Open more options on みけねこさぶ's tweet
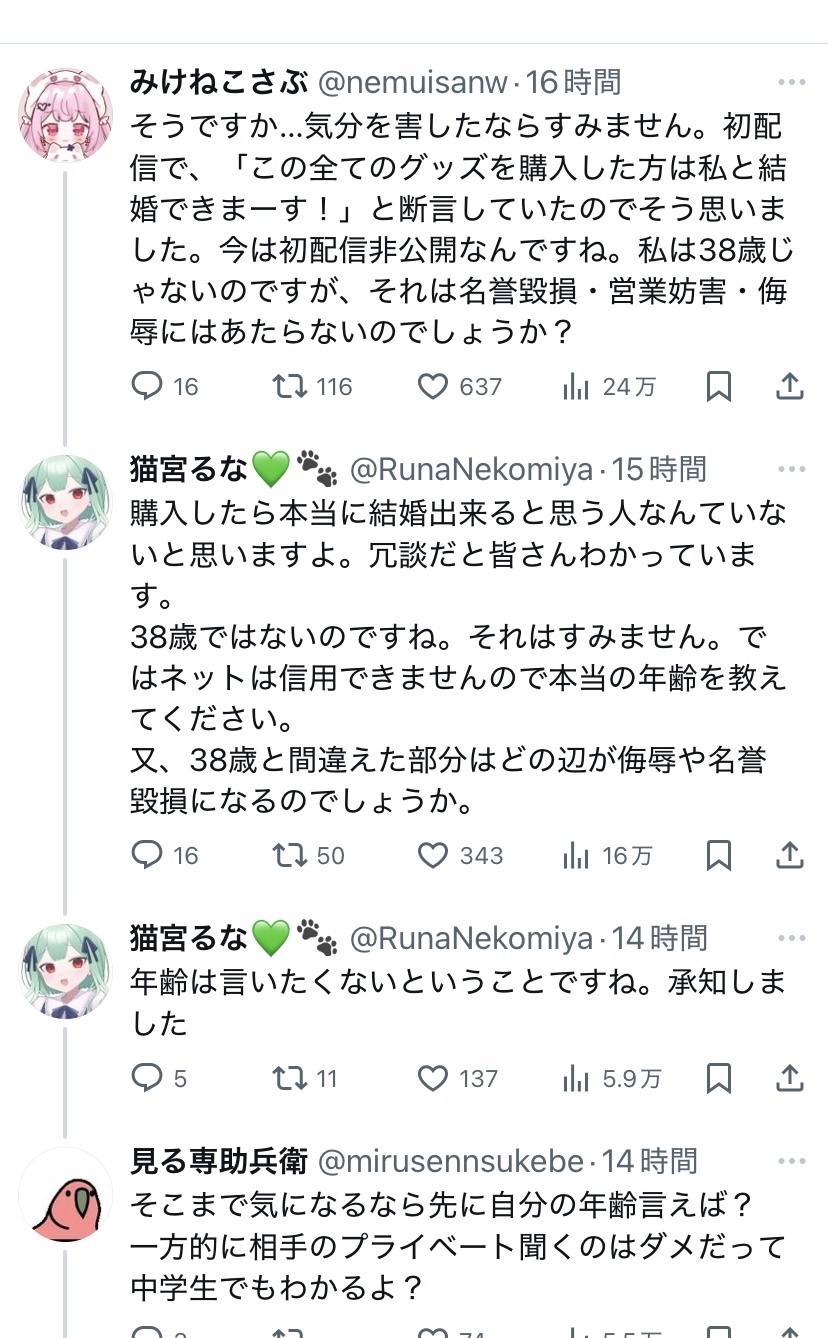The height and width of the screenshot is (1338, 828). coord(791,82)
